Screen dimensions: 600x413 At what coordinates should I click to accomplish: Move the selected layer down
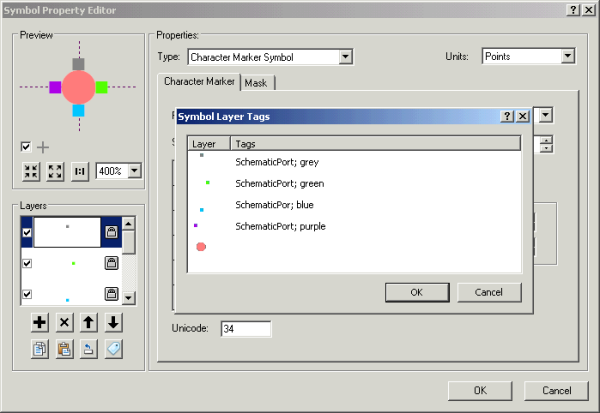coord(113,322)
